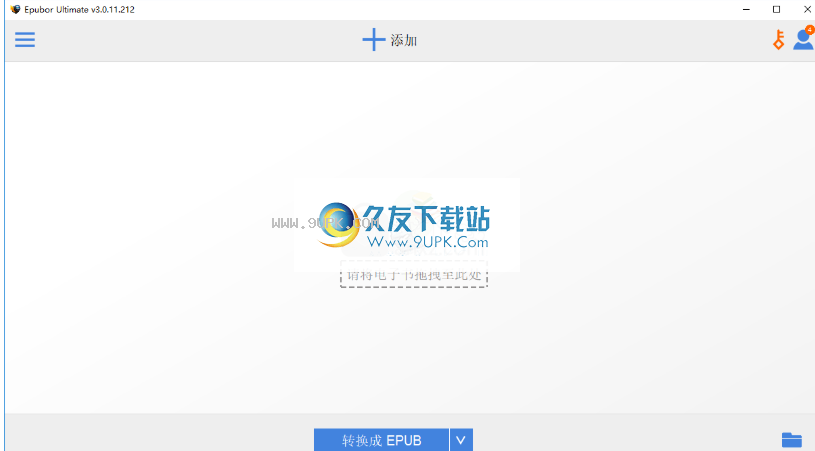The image size is (815, 451).
Task: Close the Epubor Ultimate window
Action: pyautogui.click(x=807, y=9)
